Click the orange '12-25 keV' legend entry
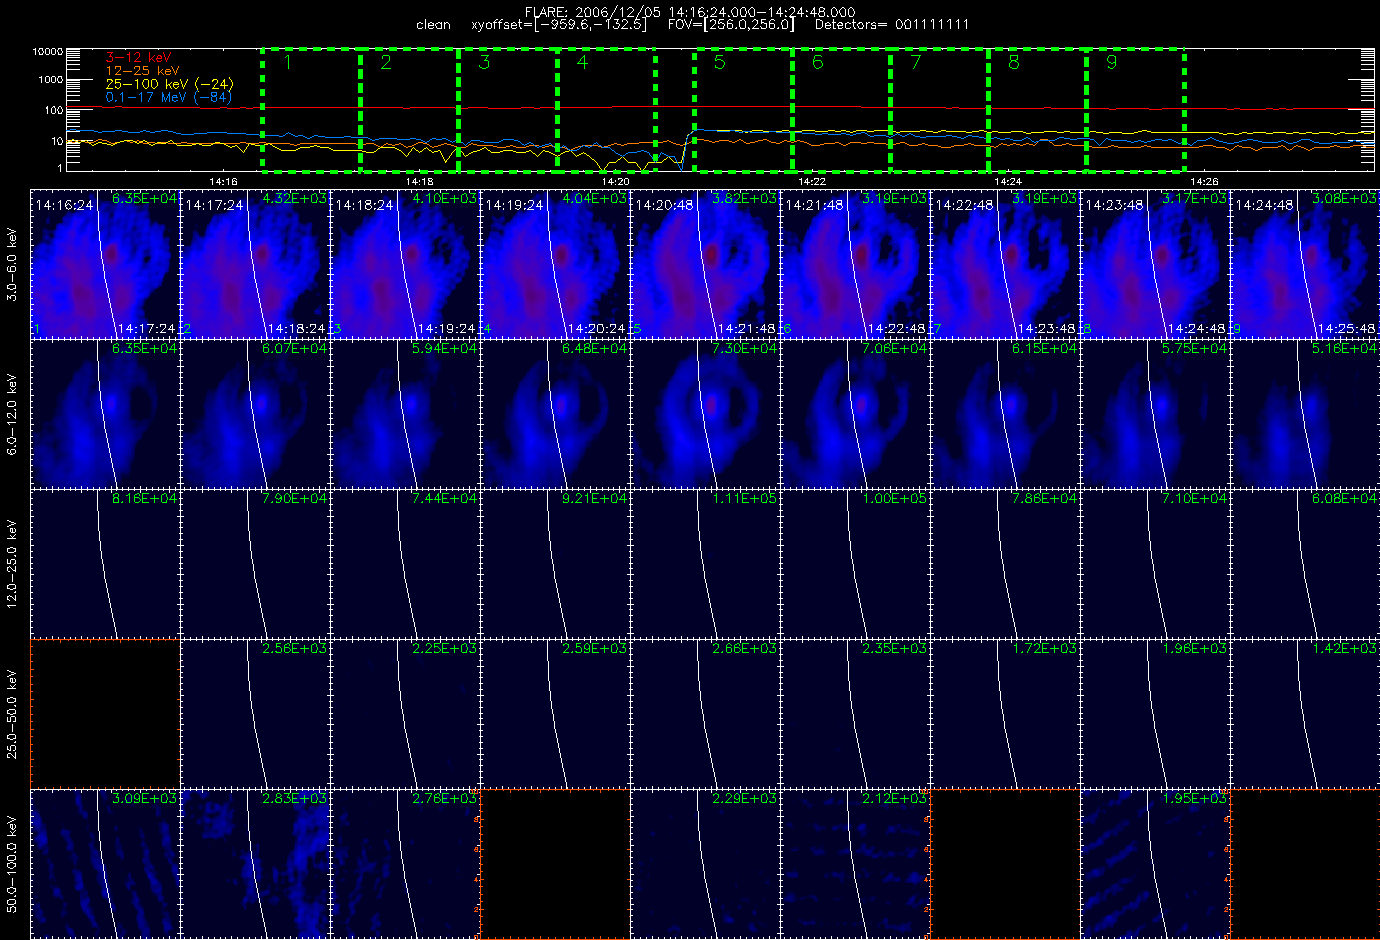 143,71
